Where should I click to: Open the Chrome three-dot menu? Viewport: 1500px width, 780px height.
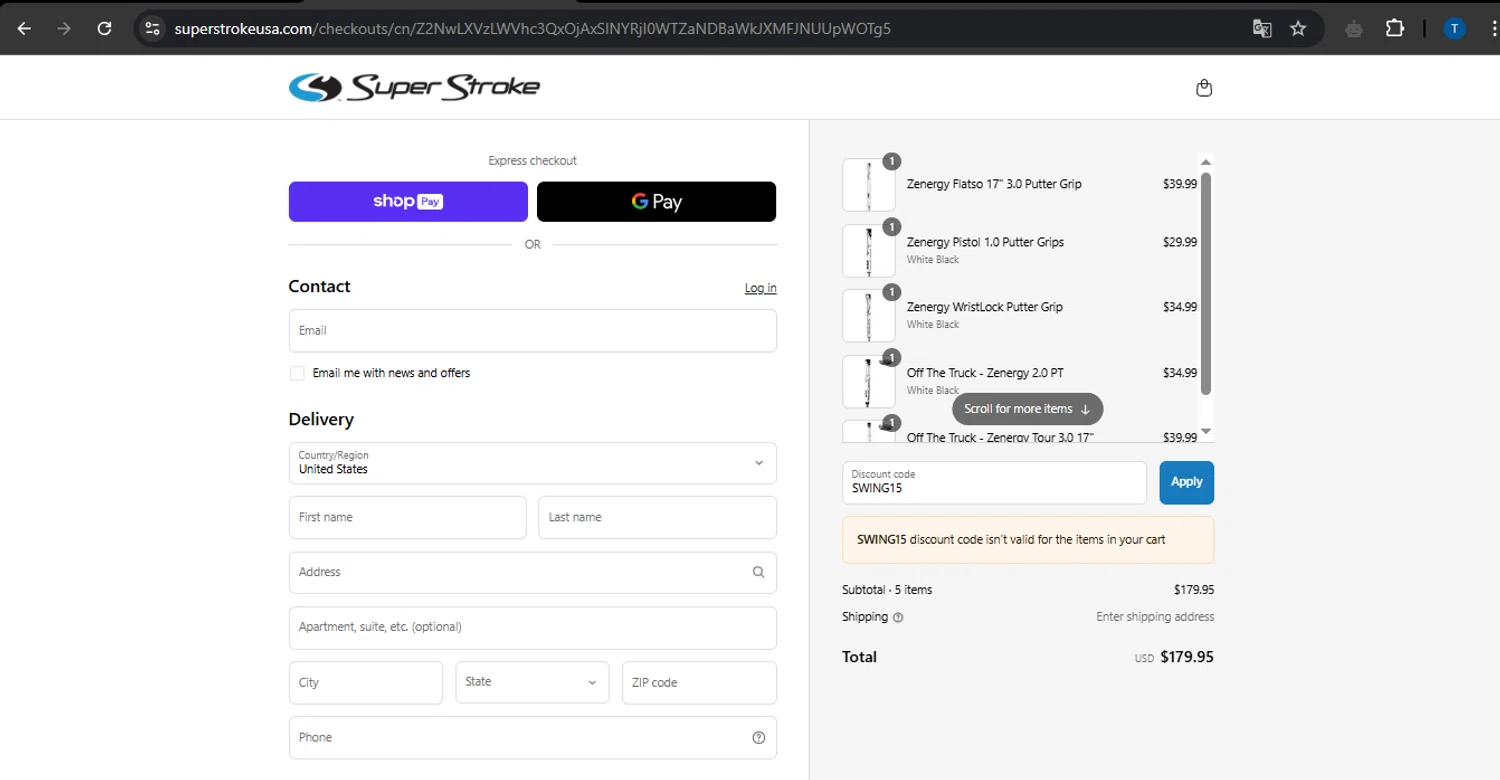click(1496, 28)
